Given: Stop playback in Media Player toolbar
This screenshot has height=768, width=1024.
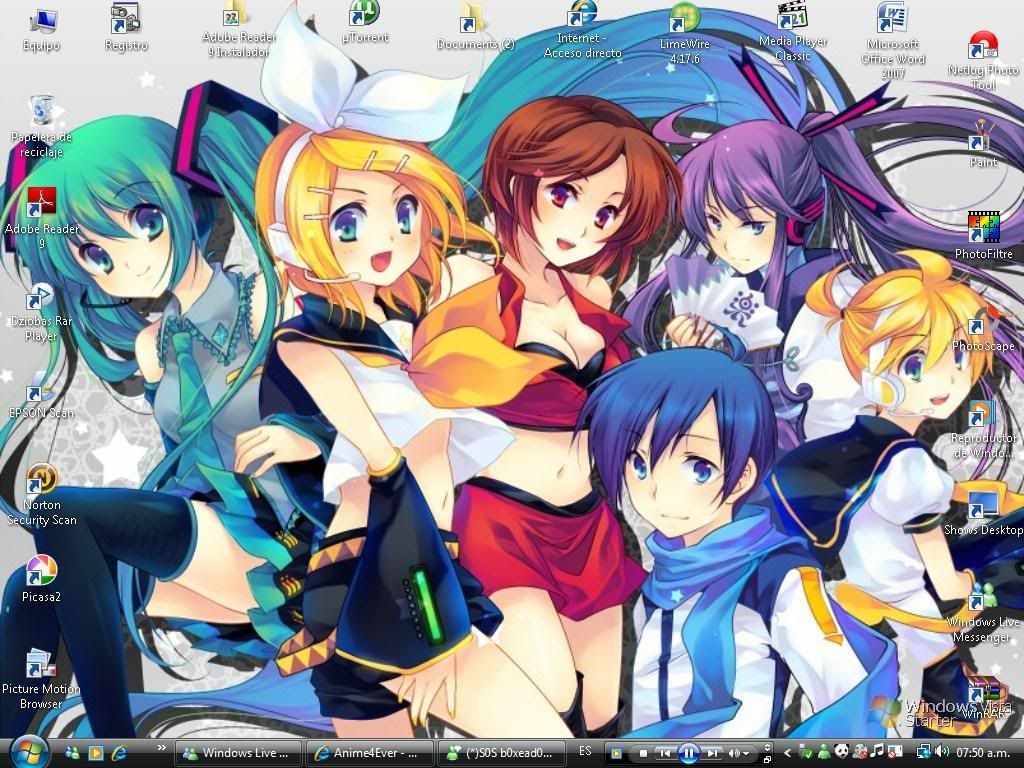Looking at the screenshot, I should click(x=643, y=753).
